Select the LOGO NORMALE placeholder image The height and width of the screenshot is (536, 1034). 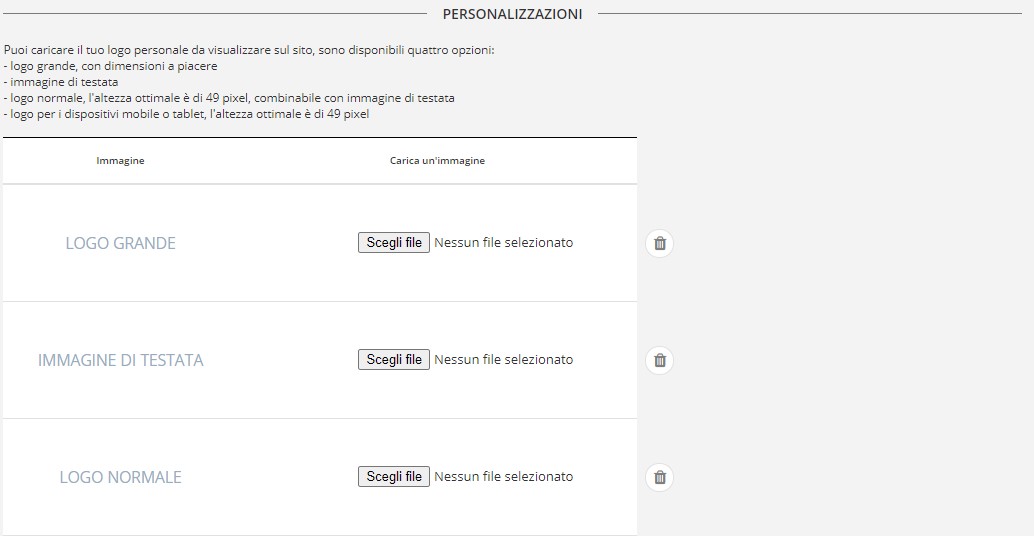pos(120,477)
